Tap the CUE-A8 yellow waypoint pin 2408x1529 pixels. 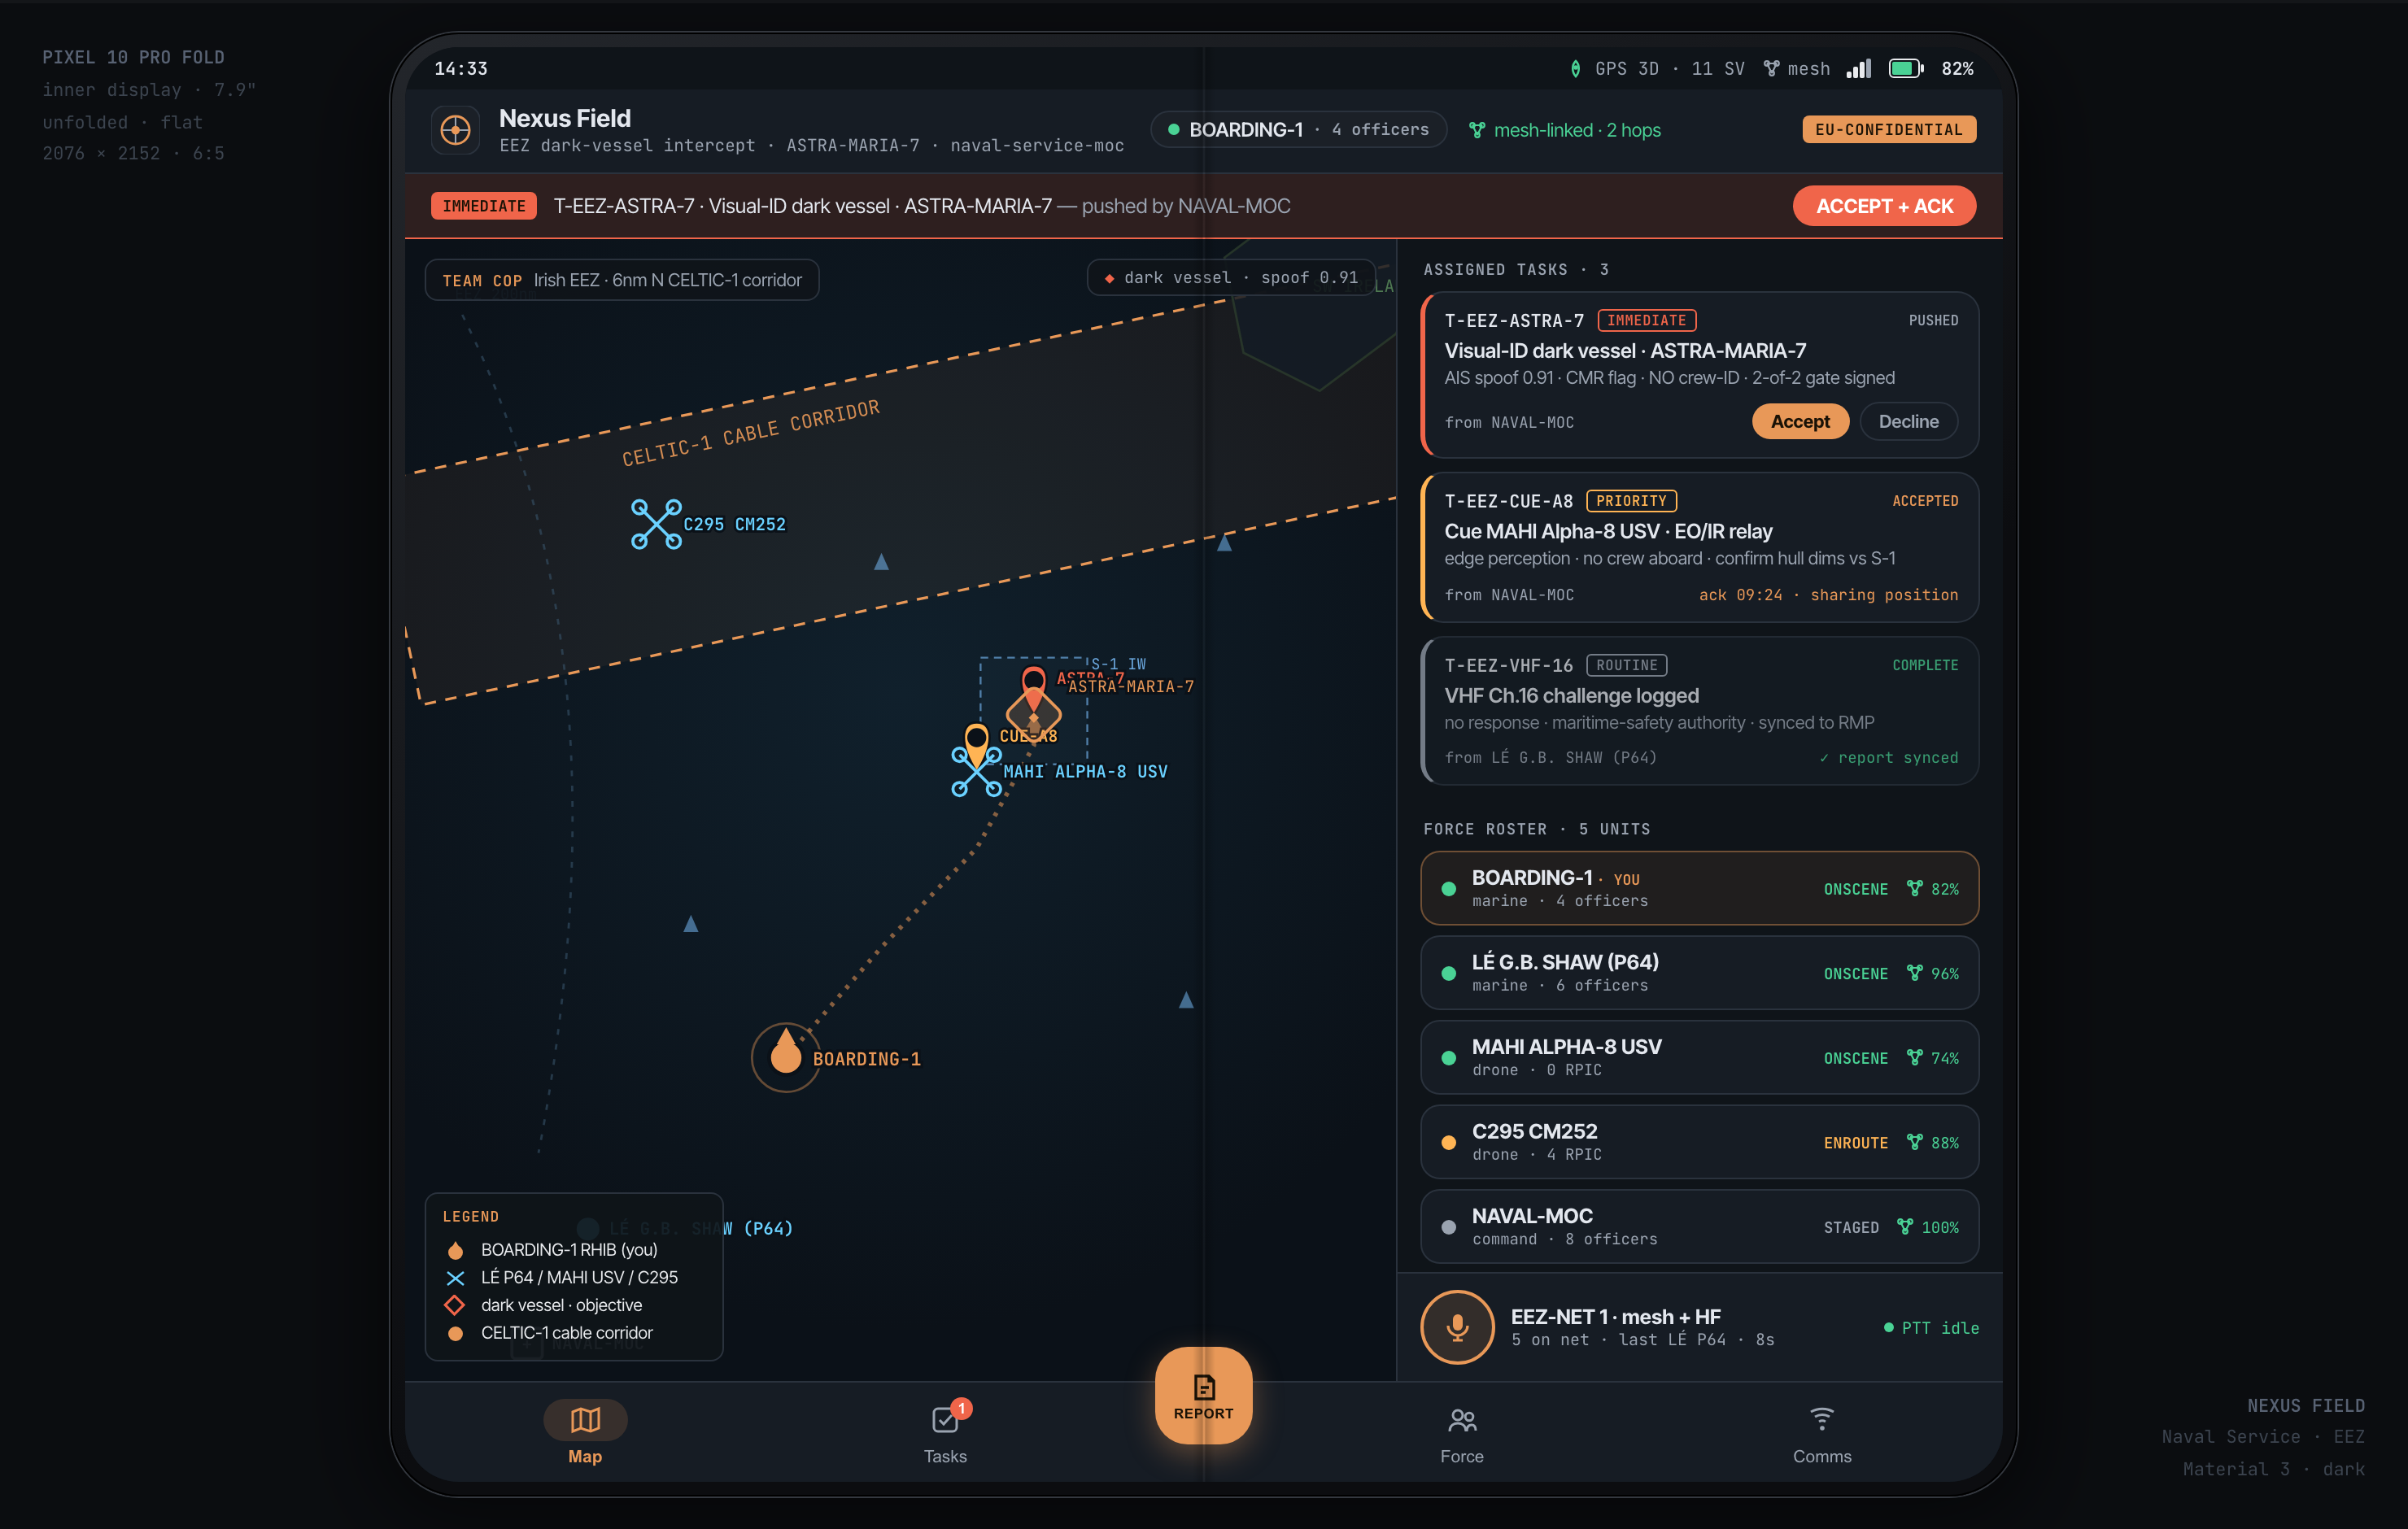pyautogui.click(x=976, y=743)
